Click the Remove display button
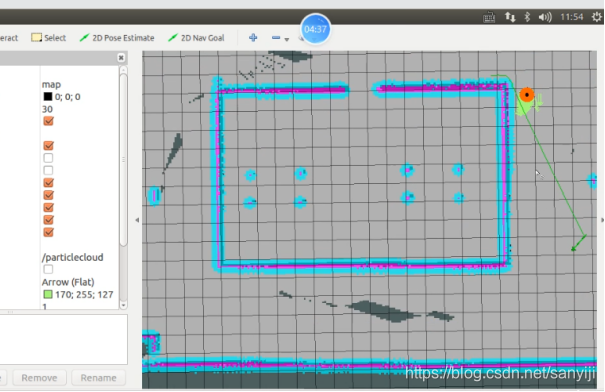Image resolution: width=605 pixels, height=392 pixels. point(39,378)
